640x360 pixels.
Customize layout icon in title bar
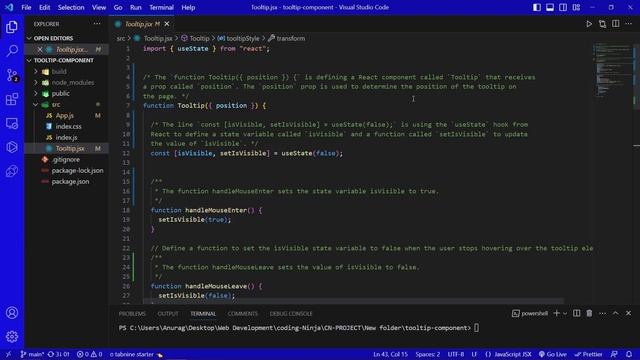pyautogui.click(x=576, y=7)
